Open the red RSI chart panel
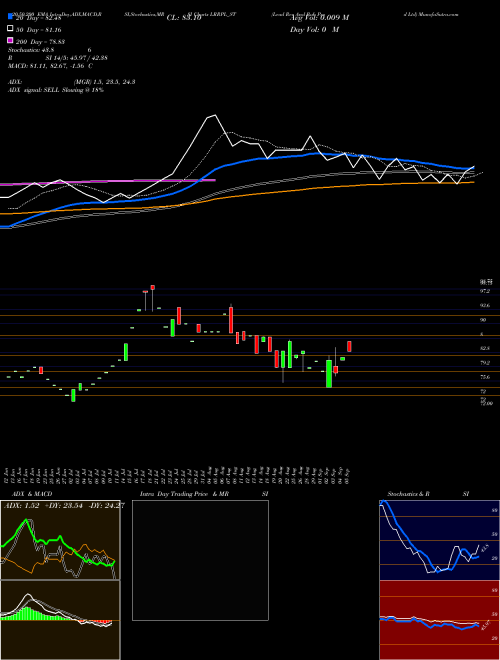This screenshot has height=660, width=500. (x=439, y=620)
